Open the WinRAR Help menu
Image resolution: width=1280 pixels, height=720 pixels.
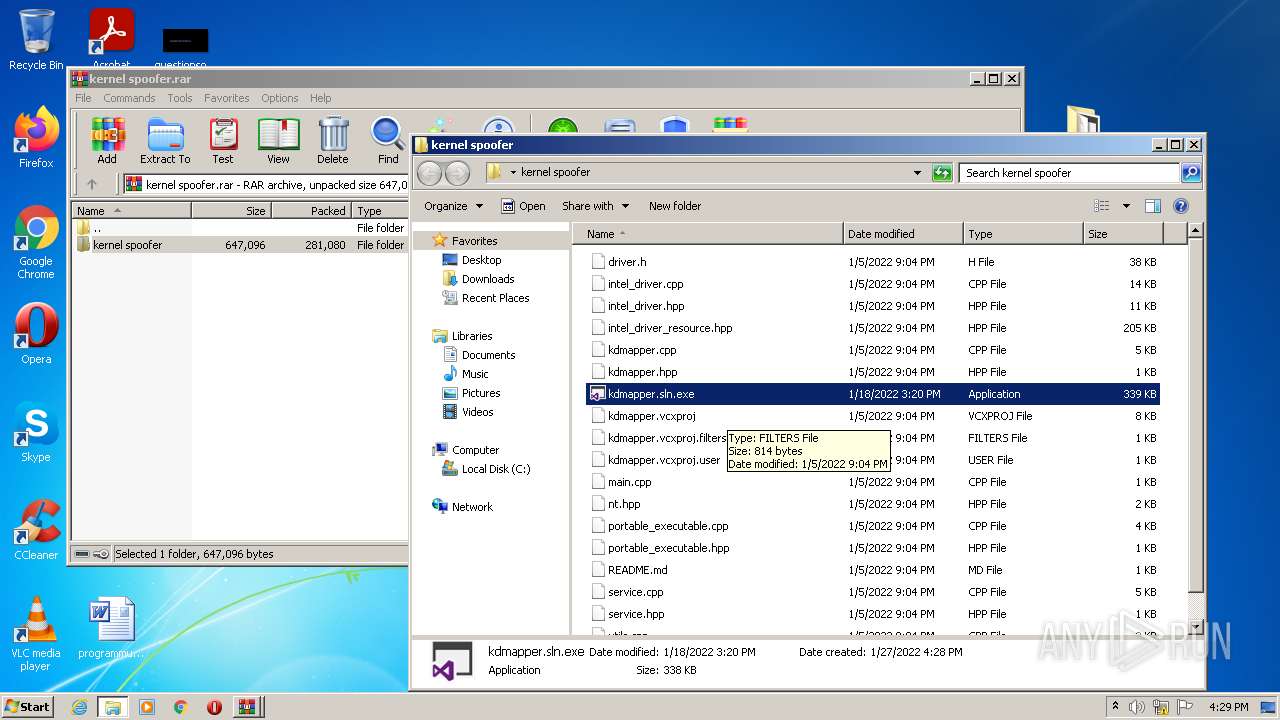tap(320, 98)
